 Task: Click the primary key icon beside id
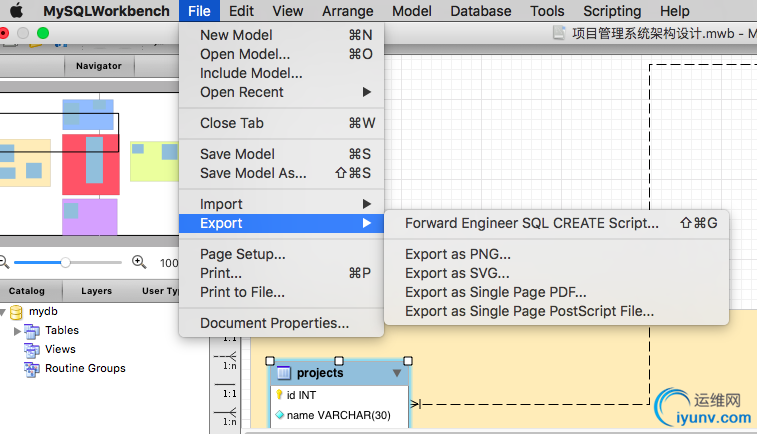coord(279,394)
